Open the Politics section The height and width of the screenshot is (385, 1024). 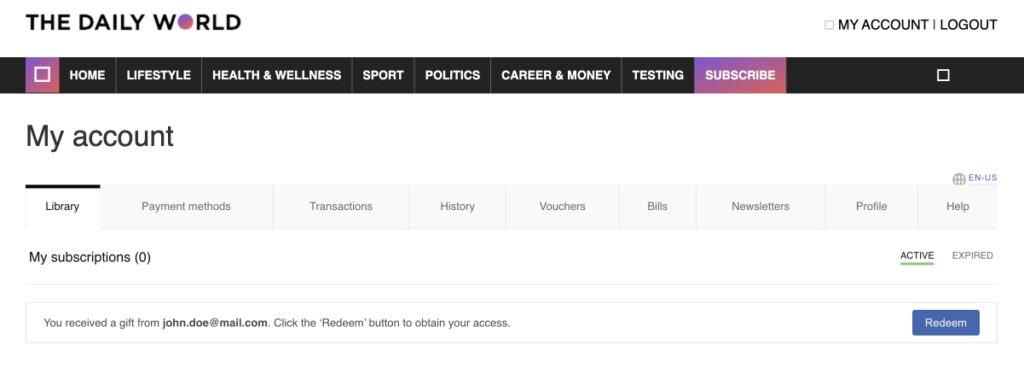[453, 75]
